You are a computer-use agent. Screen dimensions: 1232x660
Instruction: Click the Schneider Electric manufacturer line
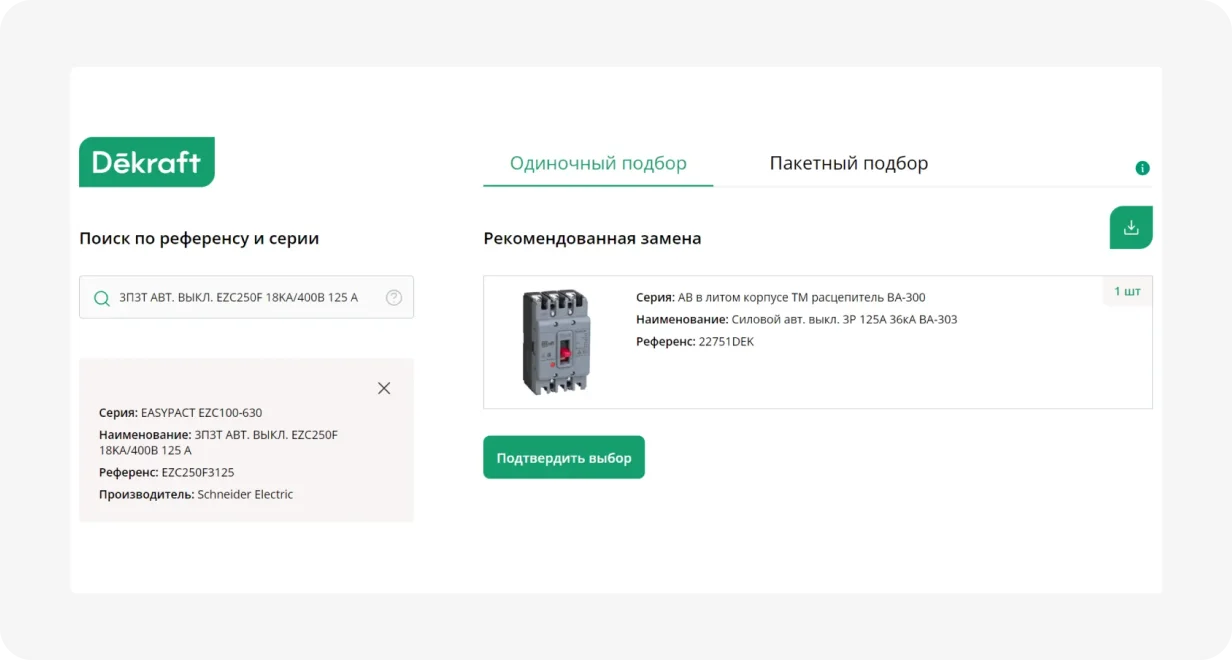click(196, 494)
